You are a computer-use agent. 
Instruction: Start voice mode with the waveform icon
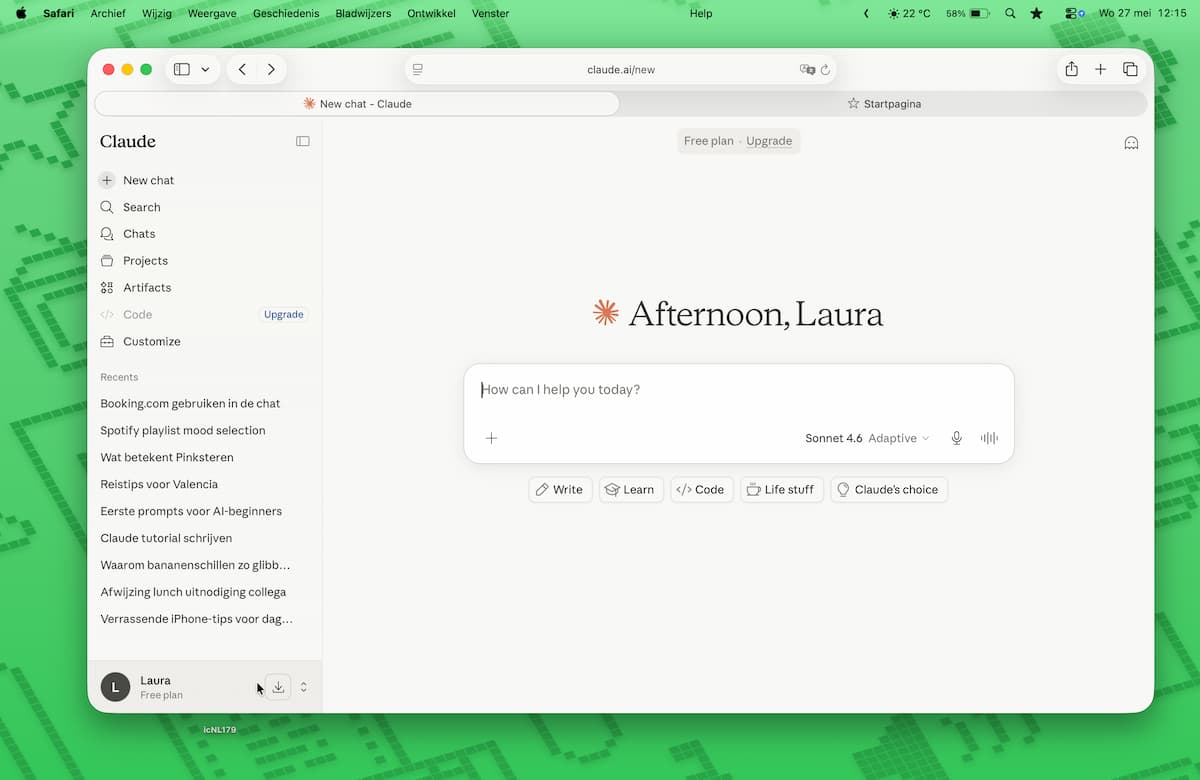[989, 438]
